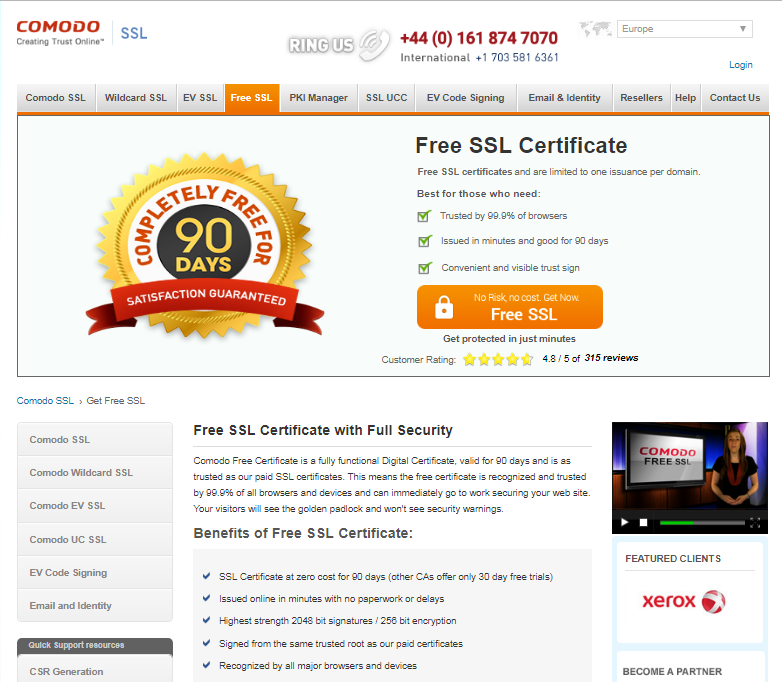Click the Free SSL Certificate heading
Screen dimensions: 782x682
[x=521, y=146]
